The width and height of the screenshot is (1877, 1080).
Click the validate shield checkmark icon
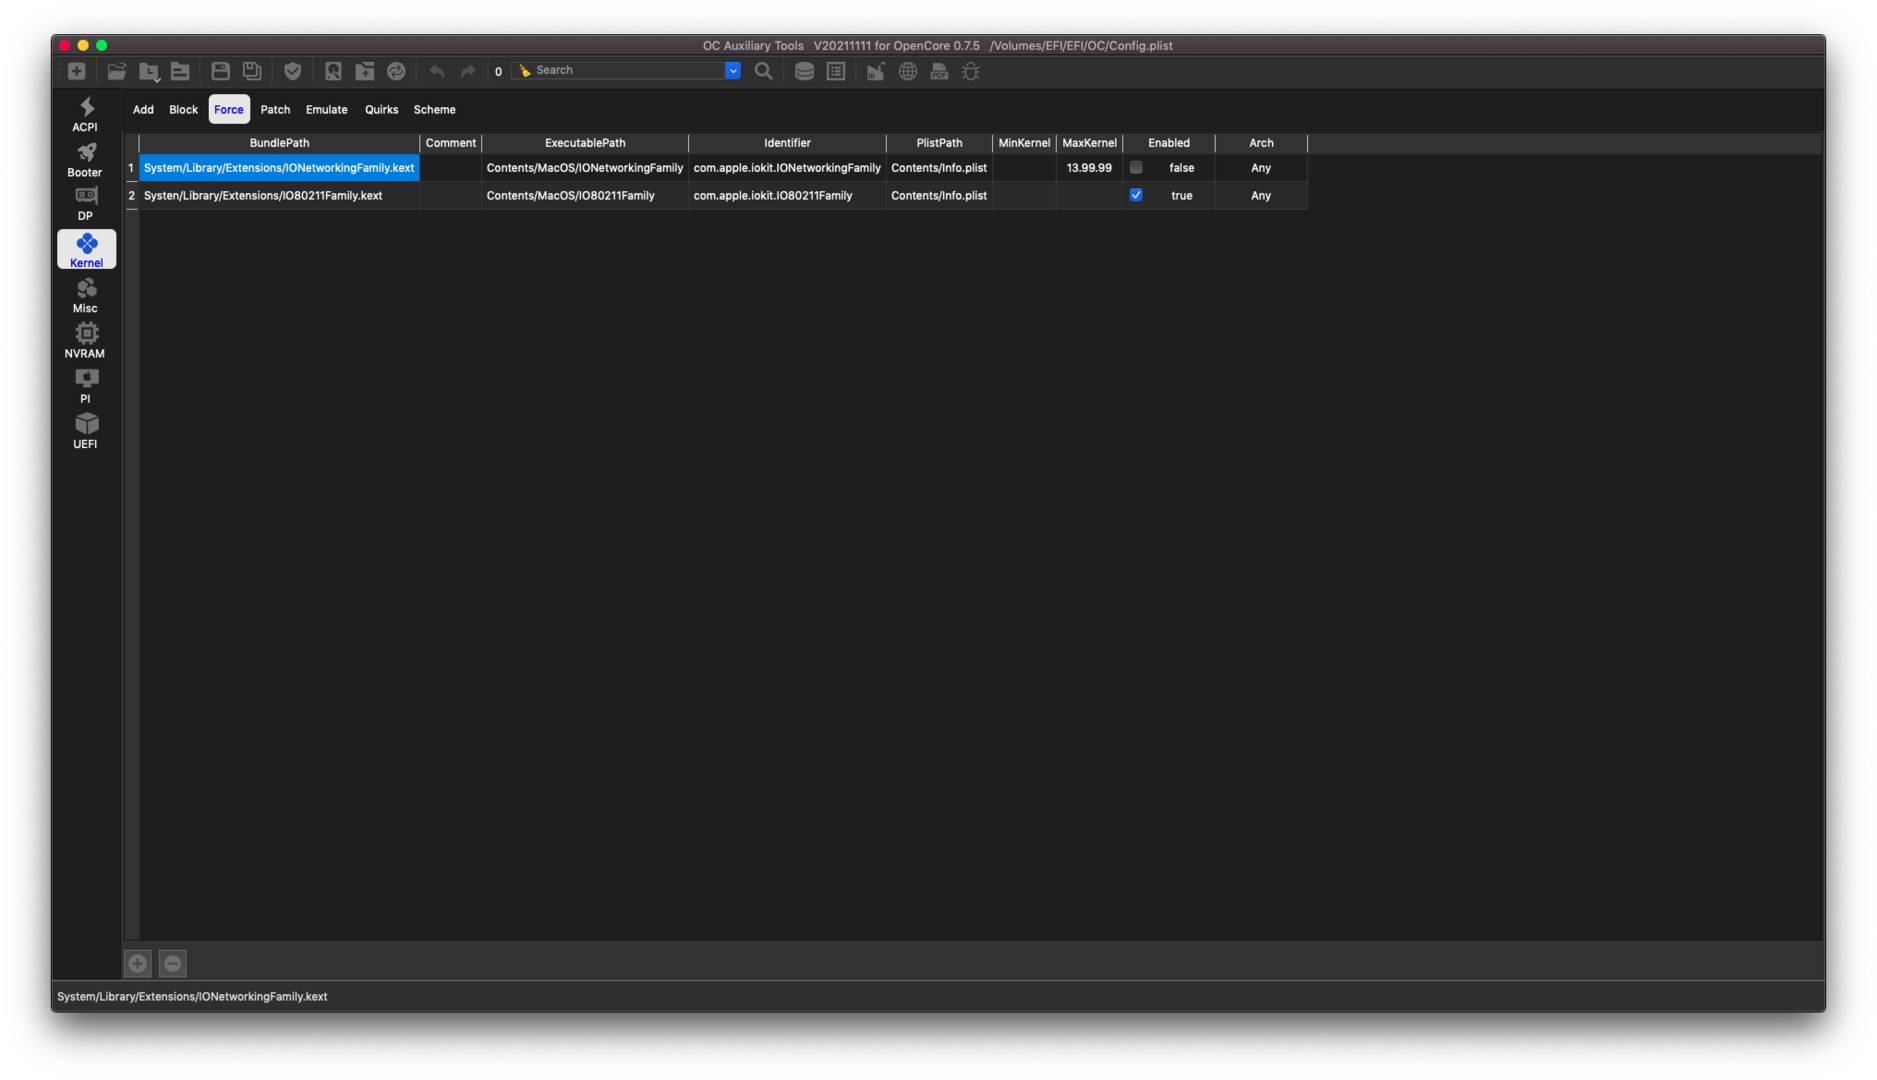[x=293, y=71]
